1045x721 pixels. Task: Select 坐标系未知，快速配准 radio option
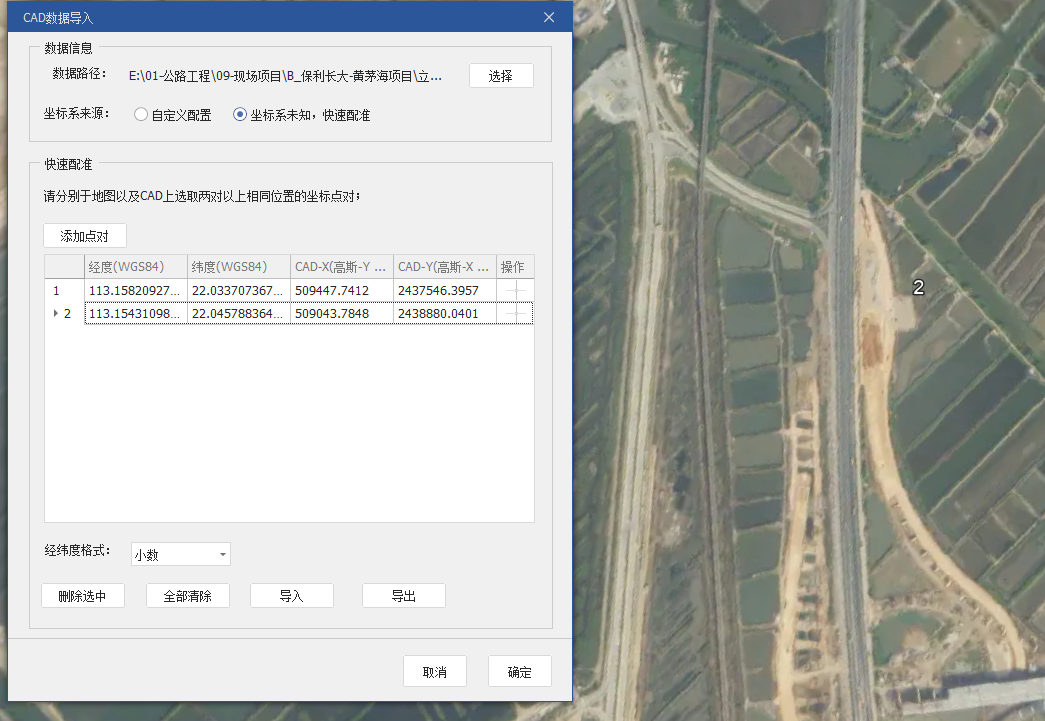240,115
